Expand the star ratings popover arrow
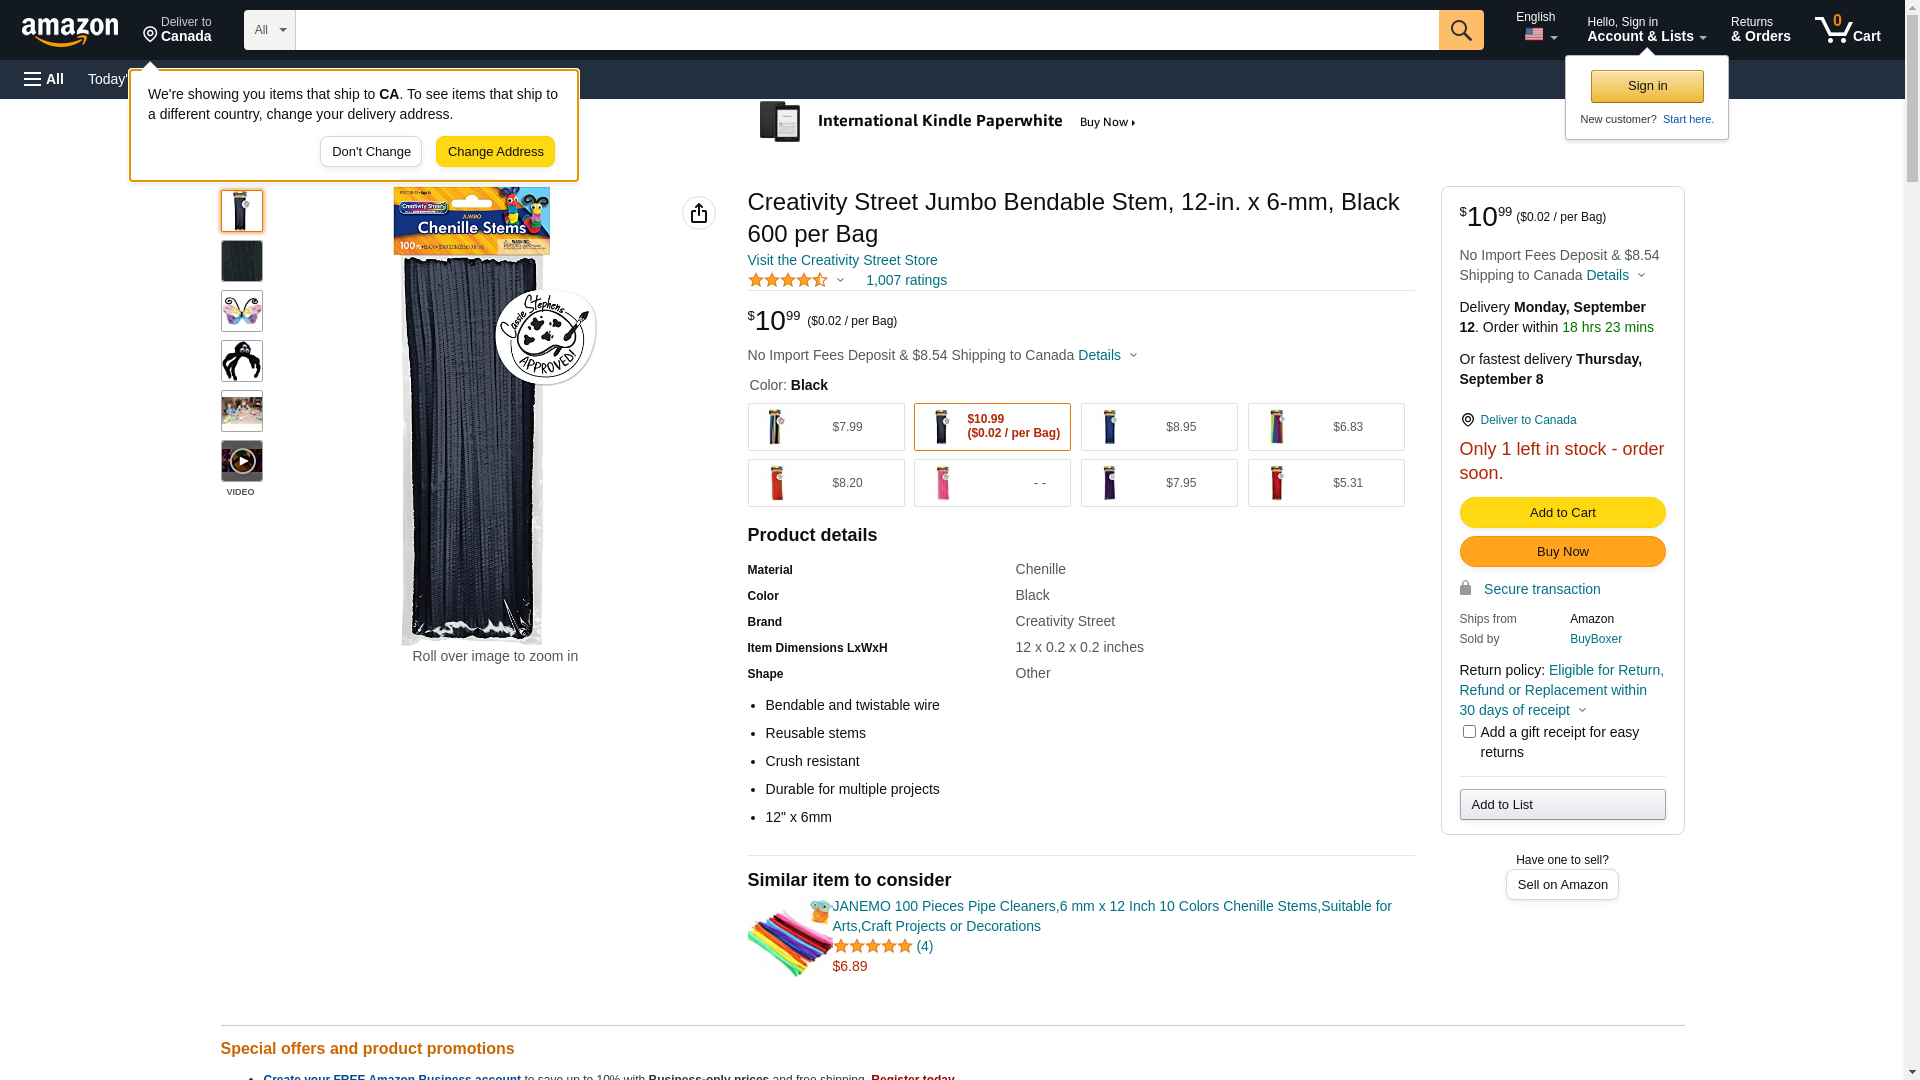This screenshot has height=1080, width=1920. 840,281
